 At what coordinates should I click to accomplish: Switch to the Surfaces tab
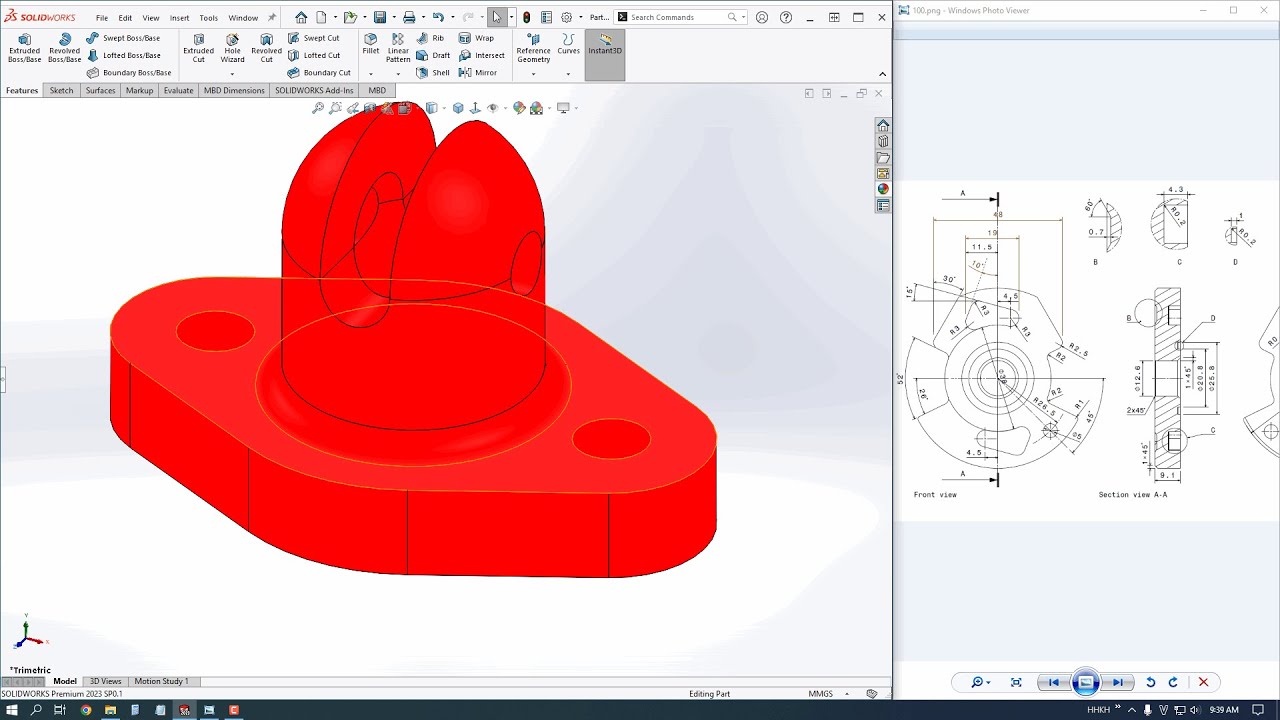pyautogui.click(x=100, y=90)
